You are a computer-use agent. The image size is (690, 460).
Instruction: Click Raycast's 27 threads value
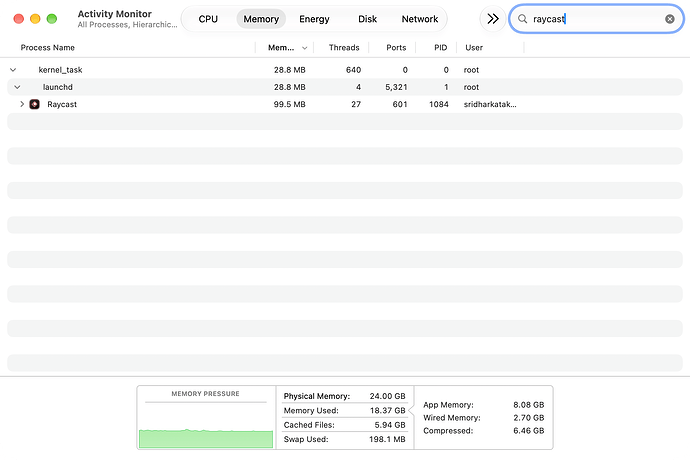tap(356, 104)
